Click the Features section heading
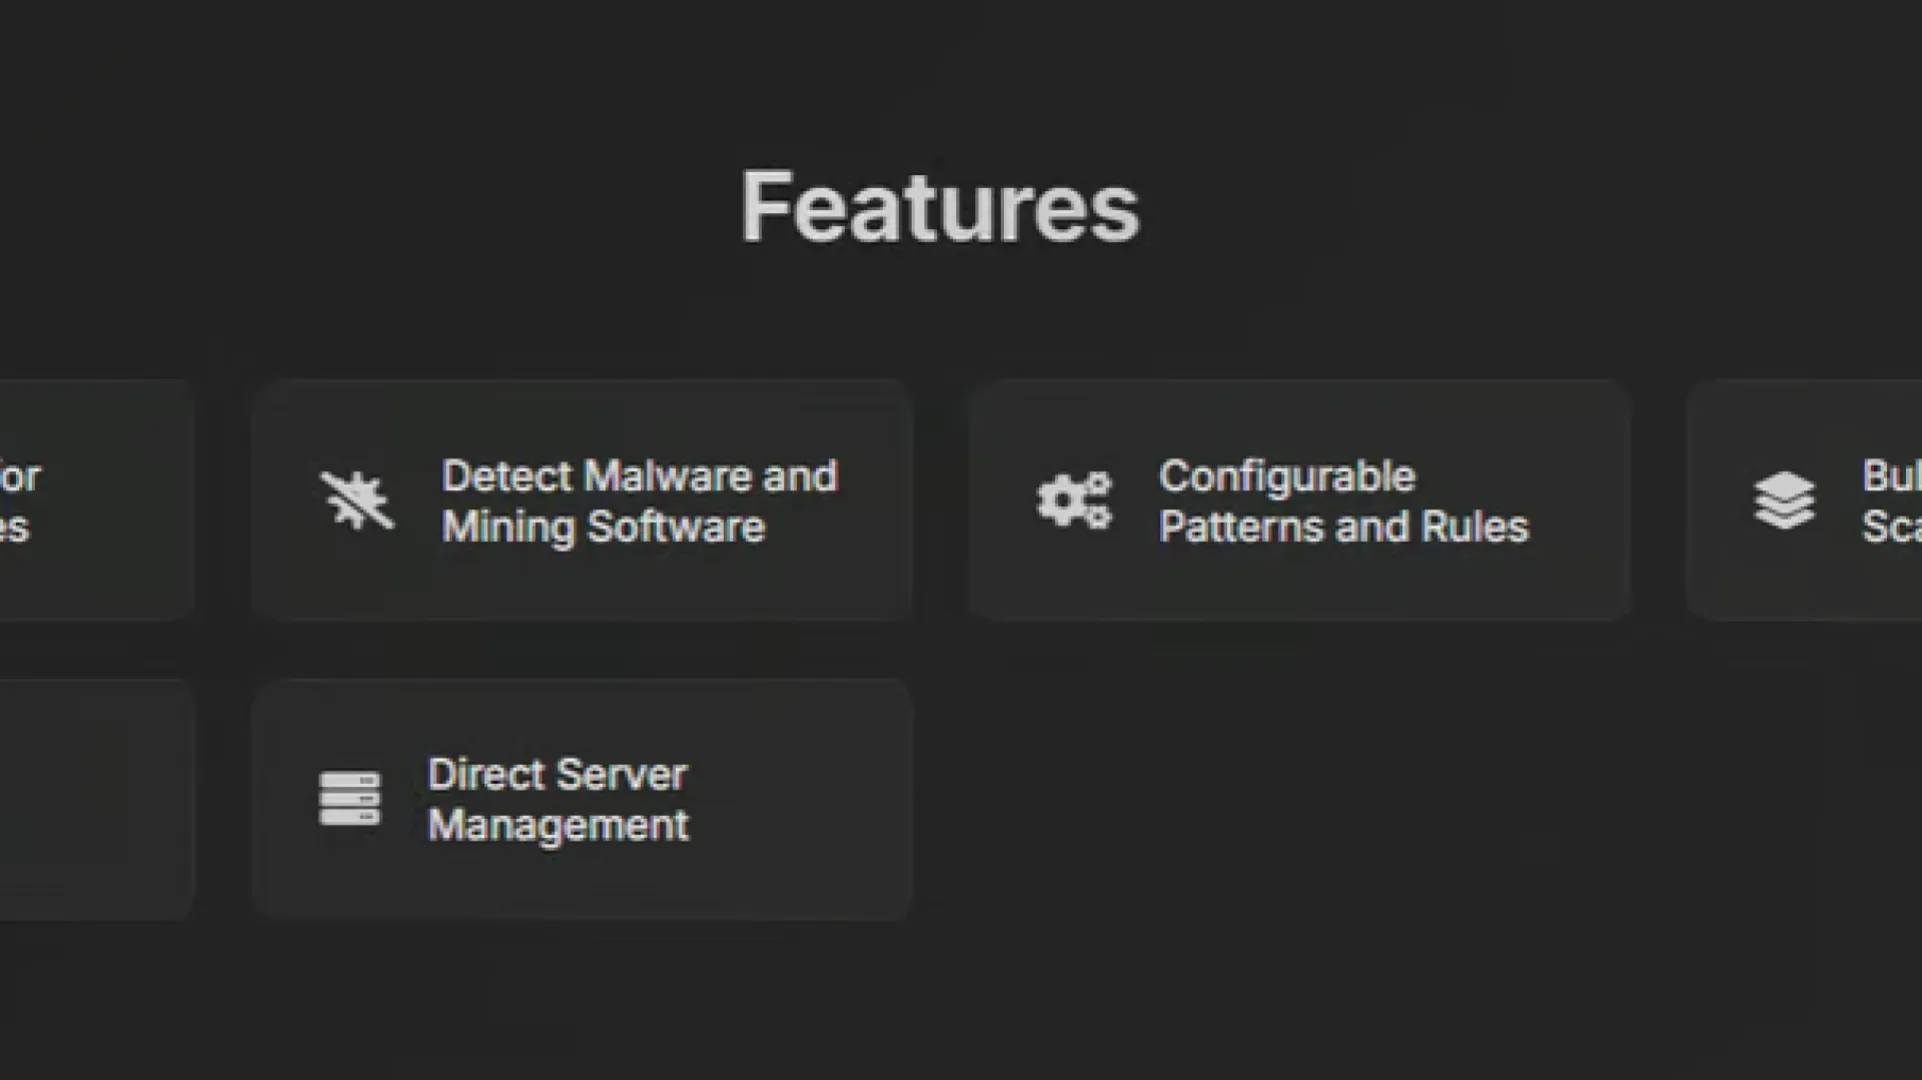 coord(939,207)
